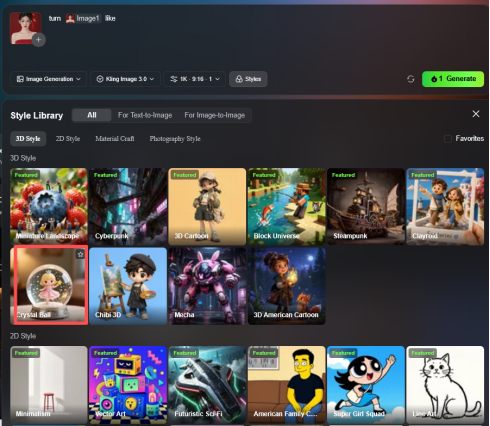The image size is (490, 426).
Task: Click the refresh icon beside Generate
Action: pos(411,79)
